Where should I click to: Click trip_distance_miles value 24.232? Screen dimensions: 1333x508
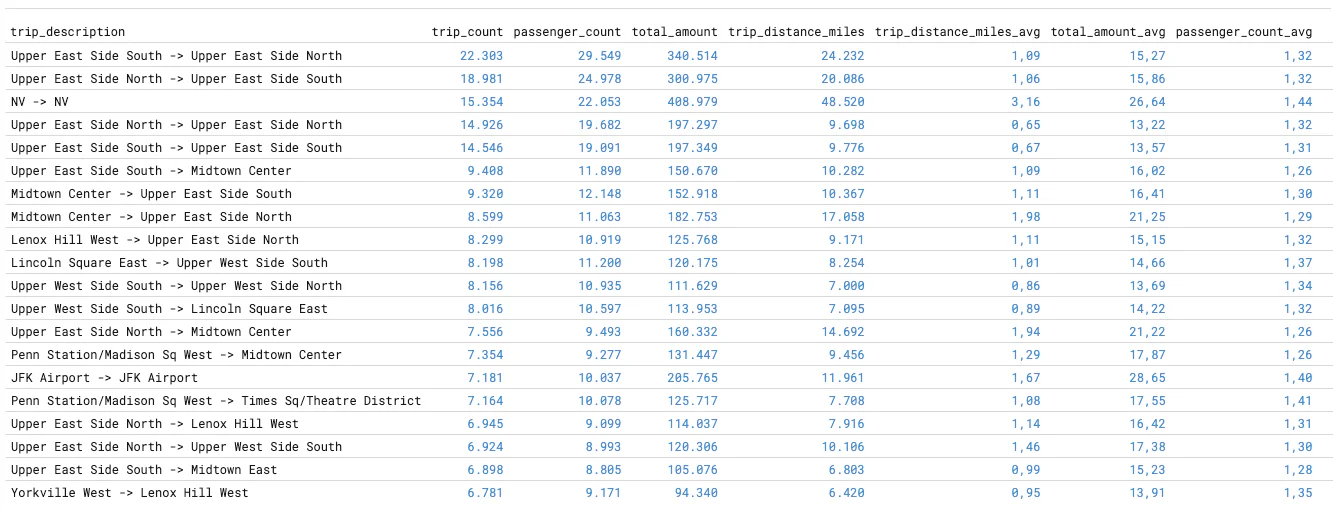point(843,56)
